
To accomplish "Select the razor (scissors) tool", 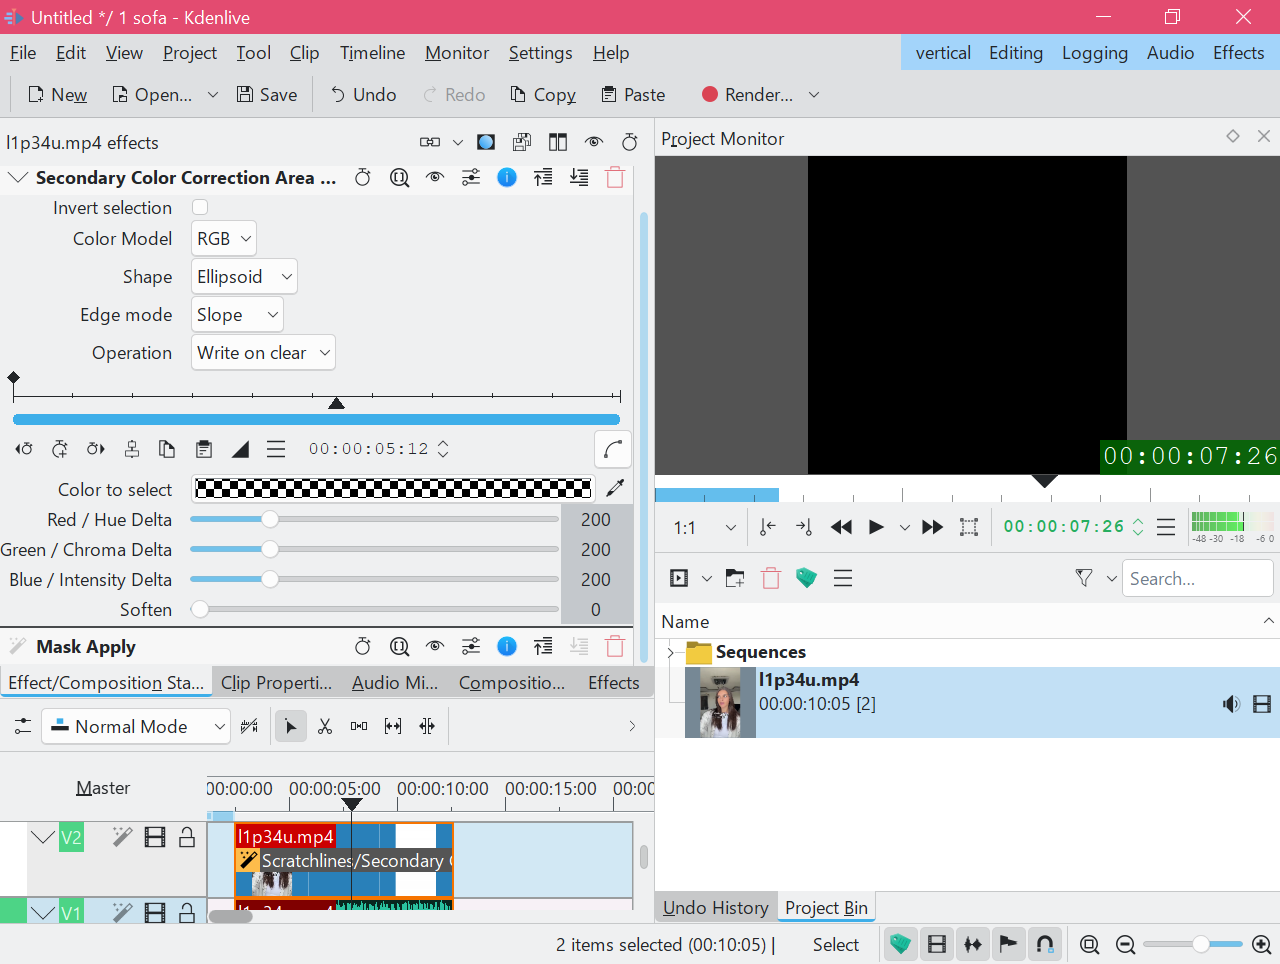I will tap(325, 727).
